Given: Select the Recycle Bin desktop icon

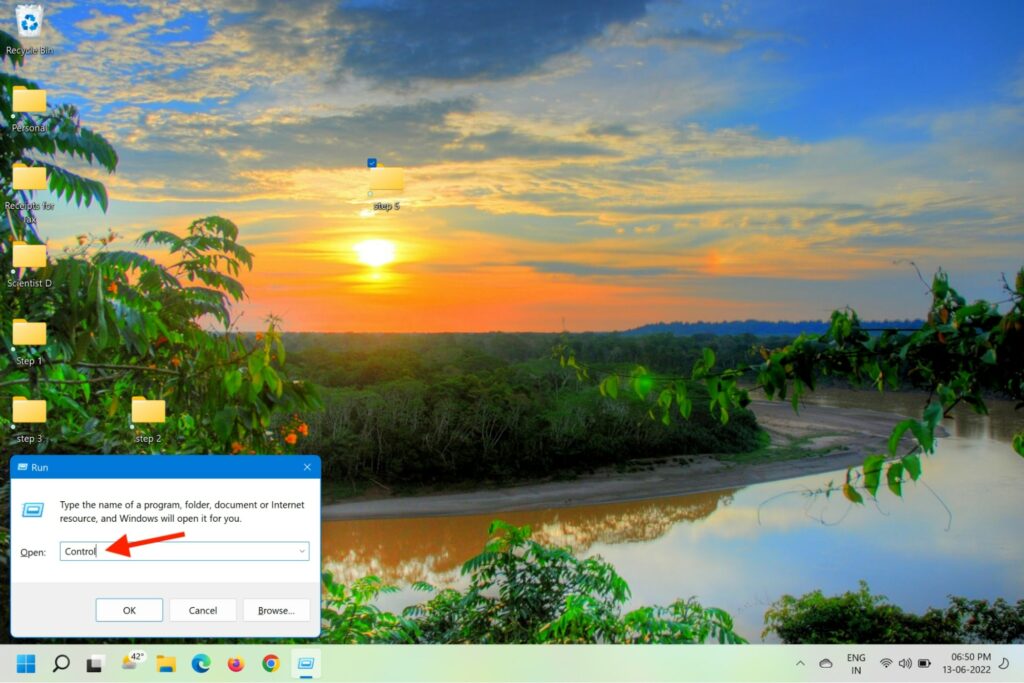Looking at the screenshot, I should click(29, 20).
